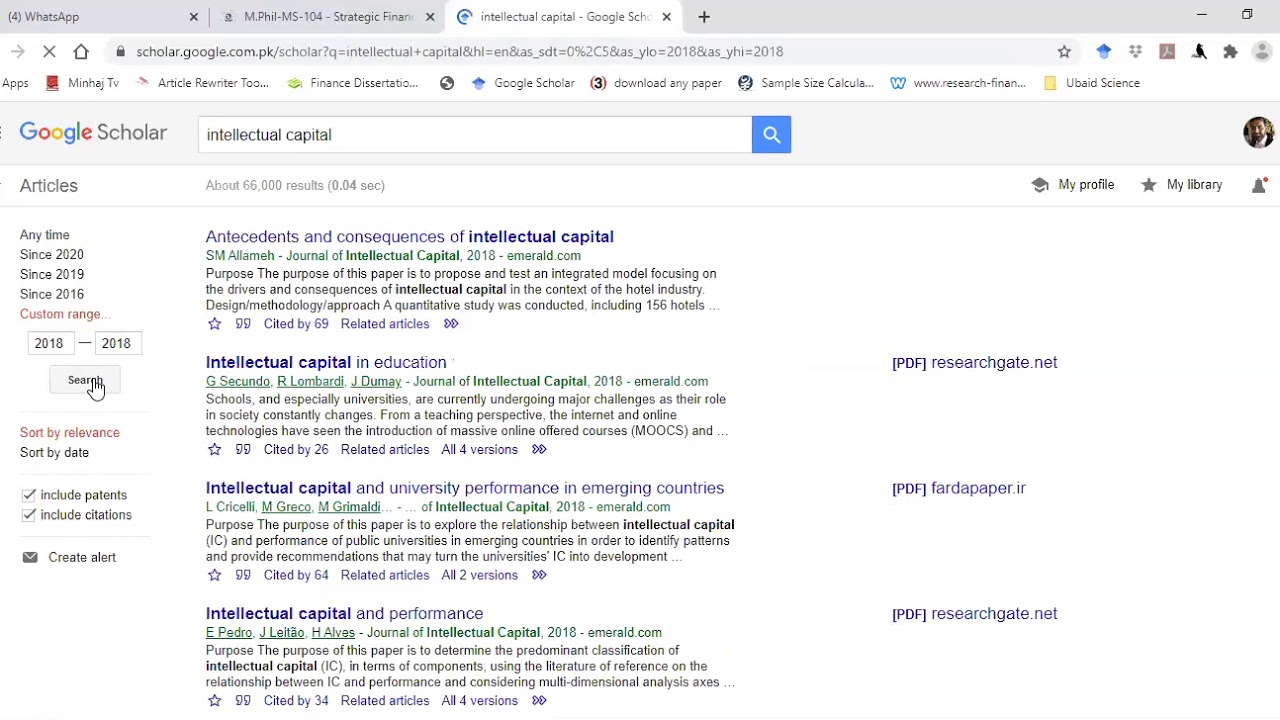Cite the 'university performance in emerging countries' result

click(243, 575)
